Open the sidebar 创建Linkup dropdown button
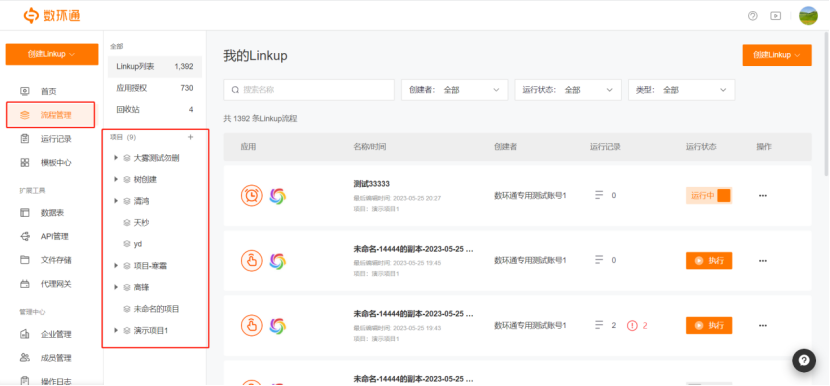 (52, 54)
